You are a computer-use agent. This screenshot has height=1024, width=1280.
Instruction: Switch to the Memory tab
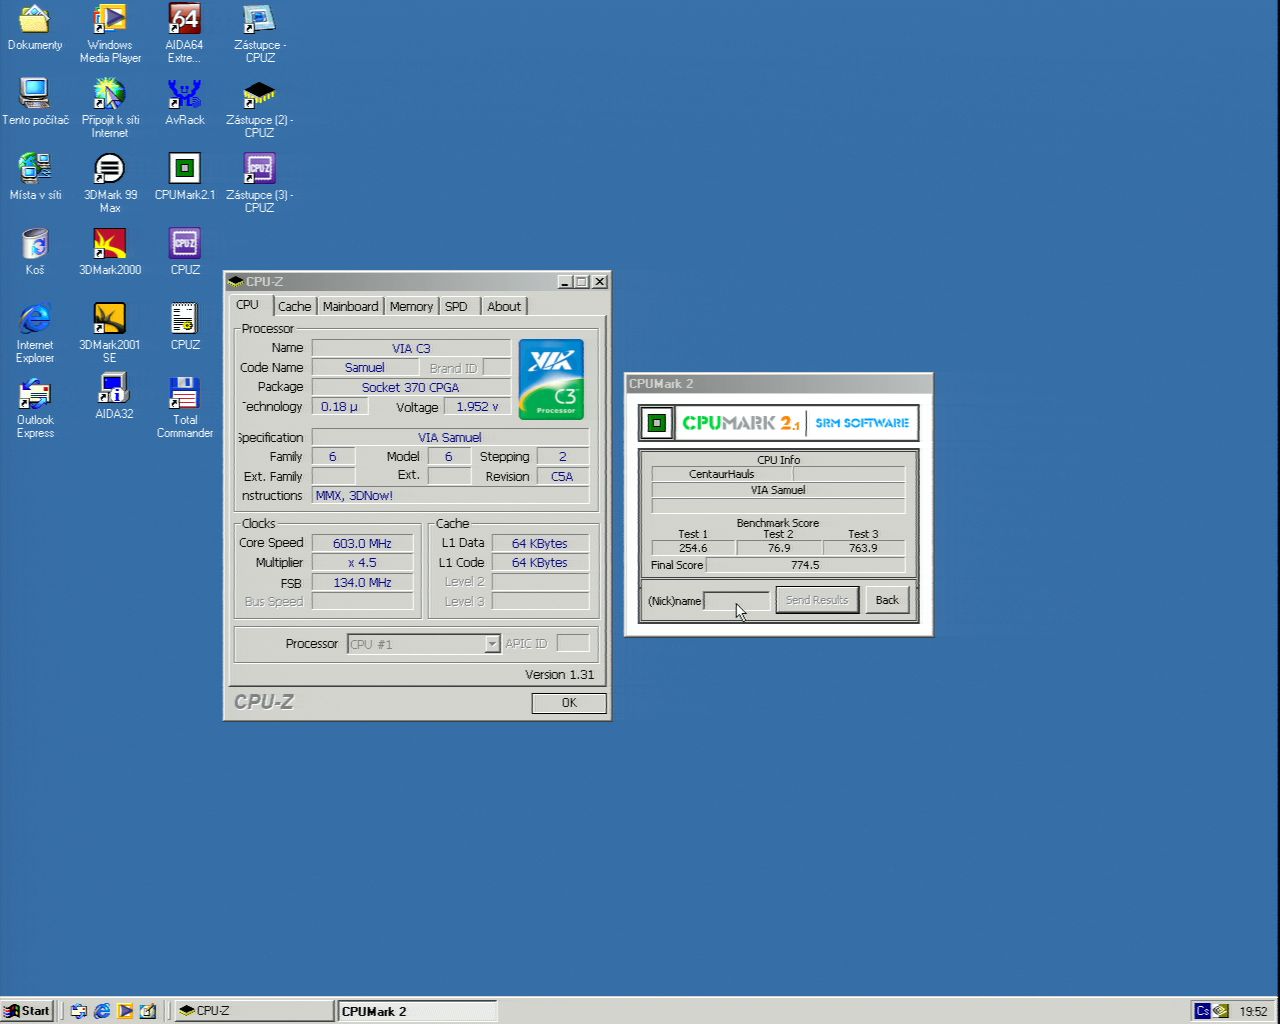click(411, 307)
